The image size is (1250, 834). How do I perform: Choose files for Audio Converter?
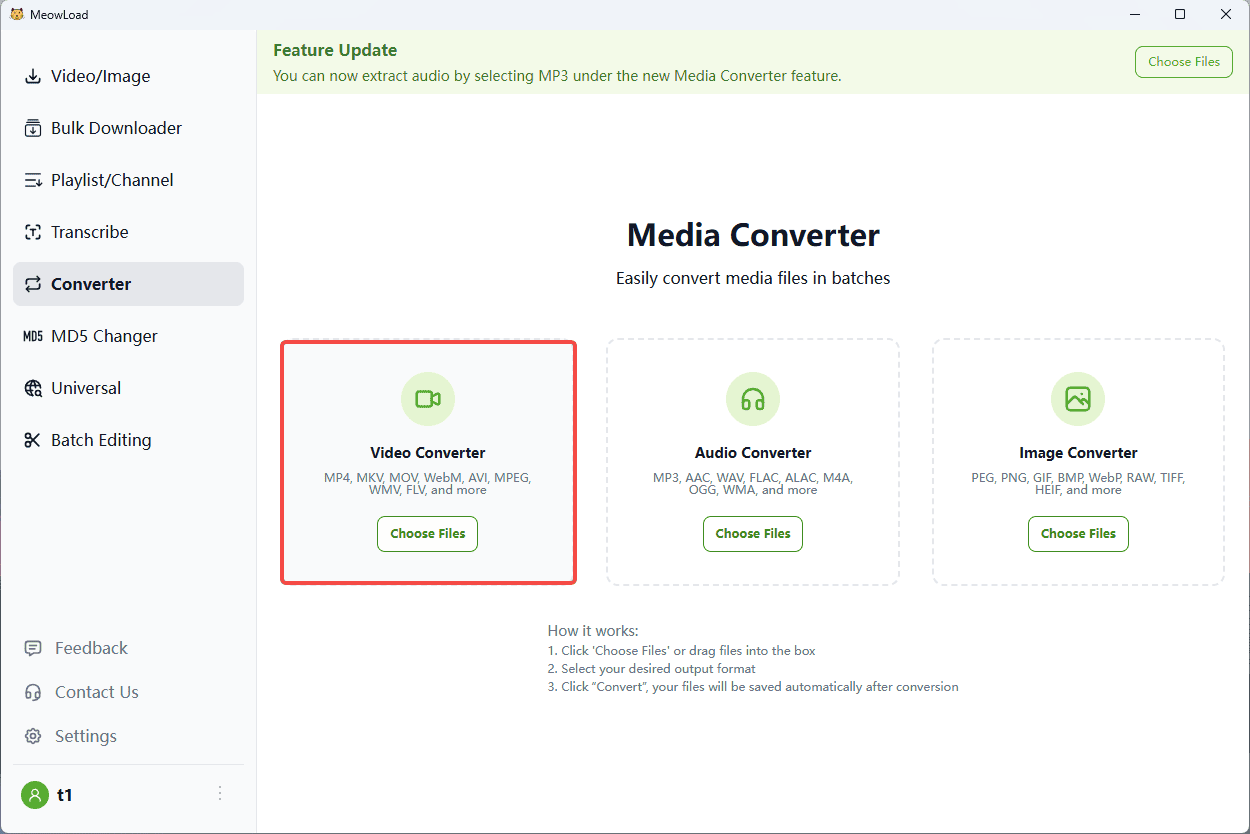pos(753,534)
